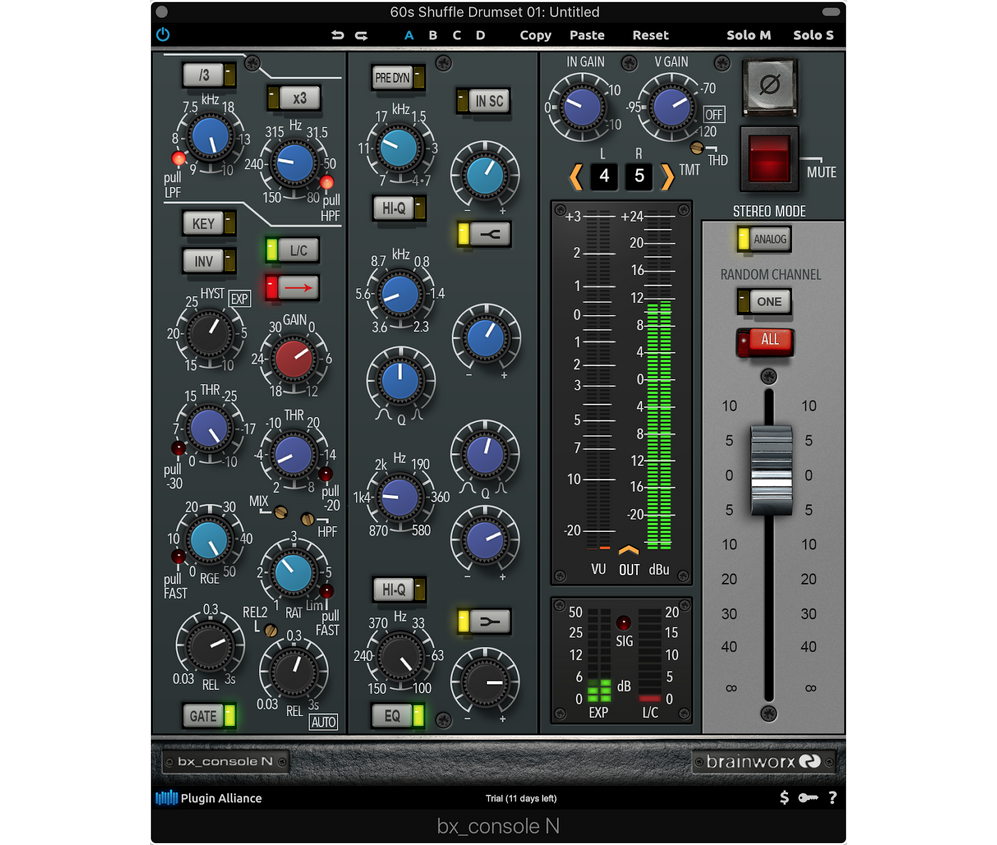This screenshot has height=845, width=997.
Task: Click the AUTO release label
Action: (x=324, y=722)
